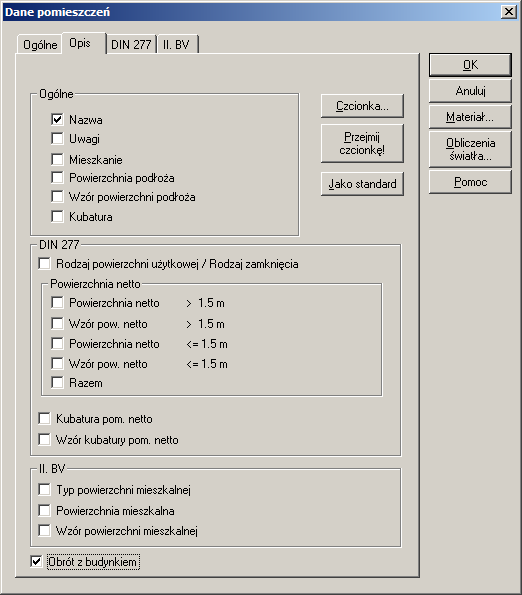This screenshot has height=595, width=522.
Task: Toggle Rodzaj powierzchni użytkowej checkbox
Action: pyautogui.click(x=44, y=264)
